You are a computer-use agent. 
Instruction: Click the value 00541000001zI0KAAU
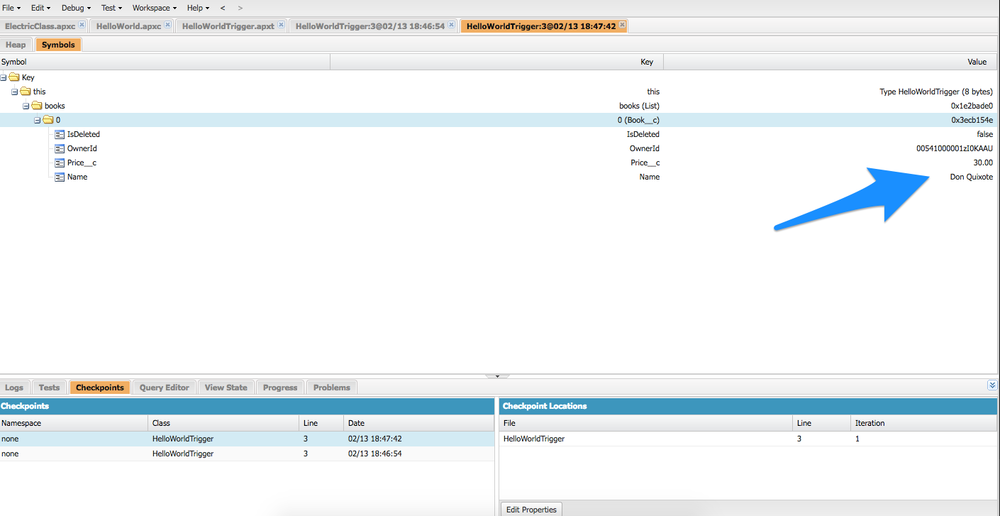[955, 149]
